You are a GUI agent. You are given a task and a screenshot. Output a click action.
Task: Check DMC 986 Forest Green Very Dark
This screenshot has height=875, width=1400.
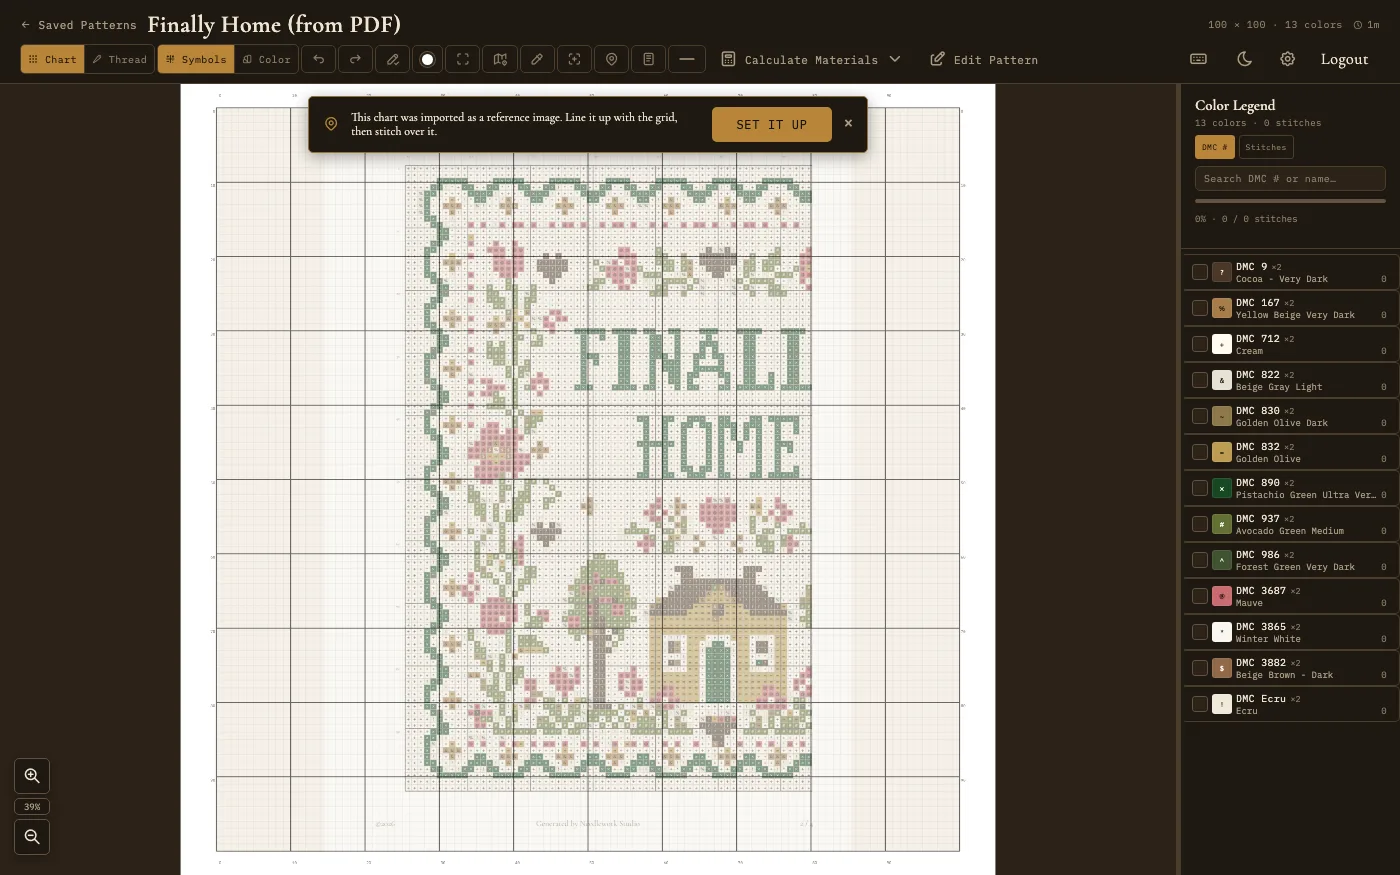click(1200, 560)
